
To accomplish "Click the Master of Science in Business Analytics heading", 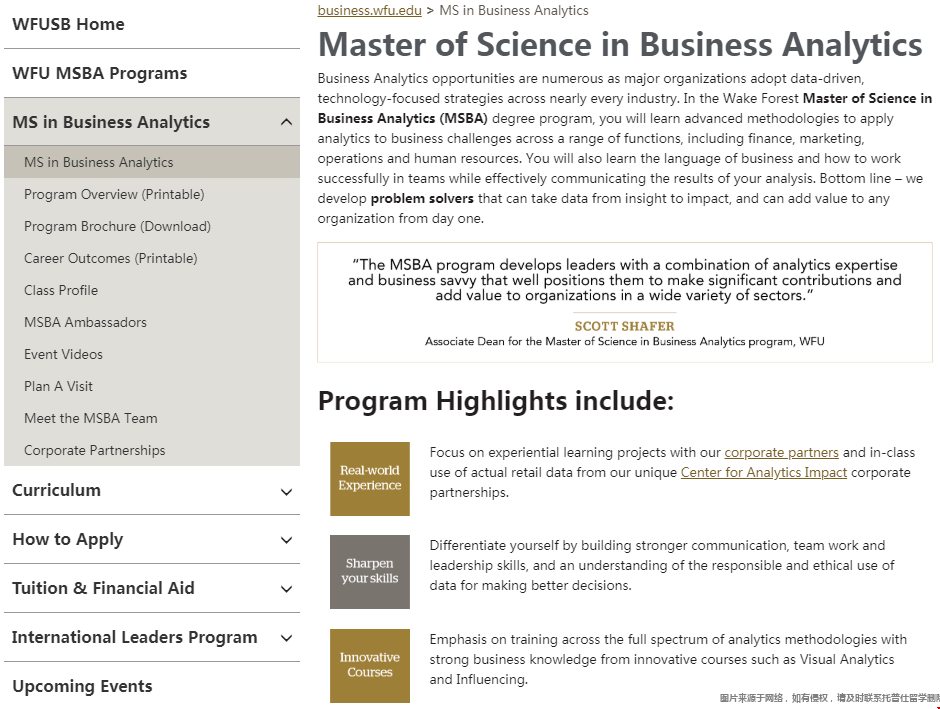I will coord(620,45).
